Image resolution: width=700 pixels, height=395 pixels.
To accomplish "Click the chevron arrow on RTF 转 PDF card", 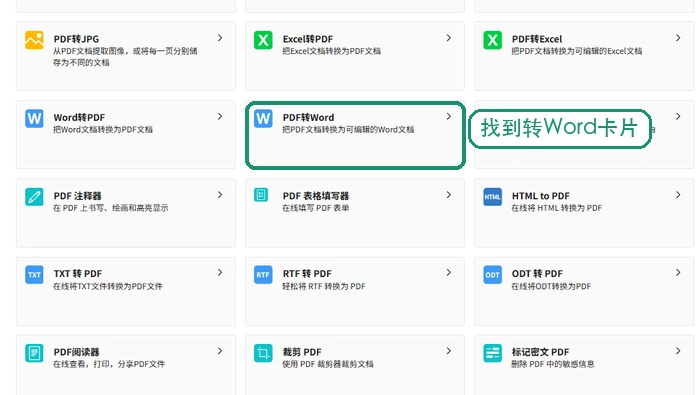I will (449, 273).
